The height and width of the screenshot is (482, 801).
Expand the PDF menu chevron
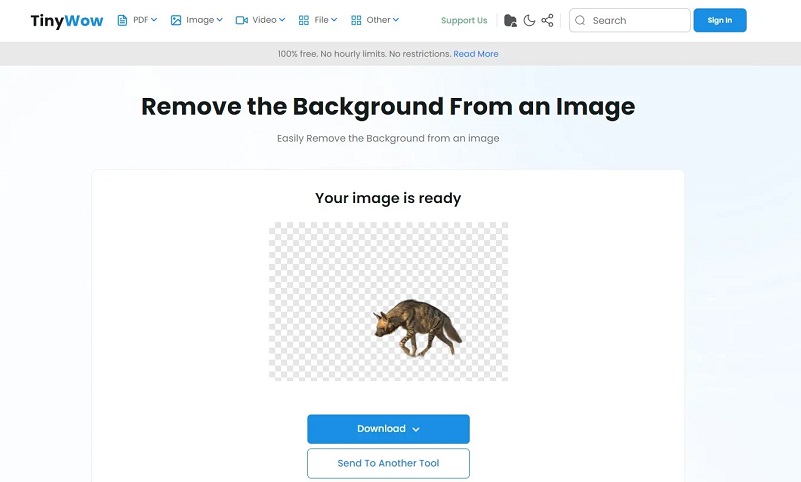154,20
